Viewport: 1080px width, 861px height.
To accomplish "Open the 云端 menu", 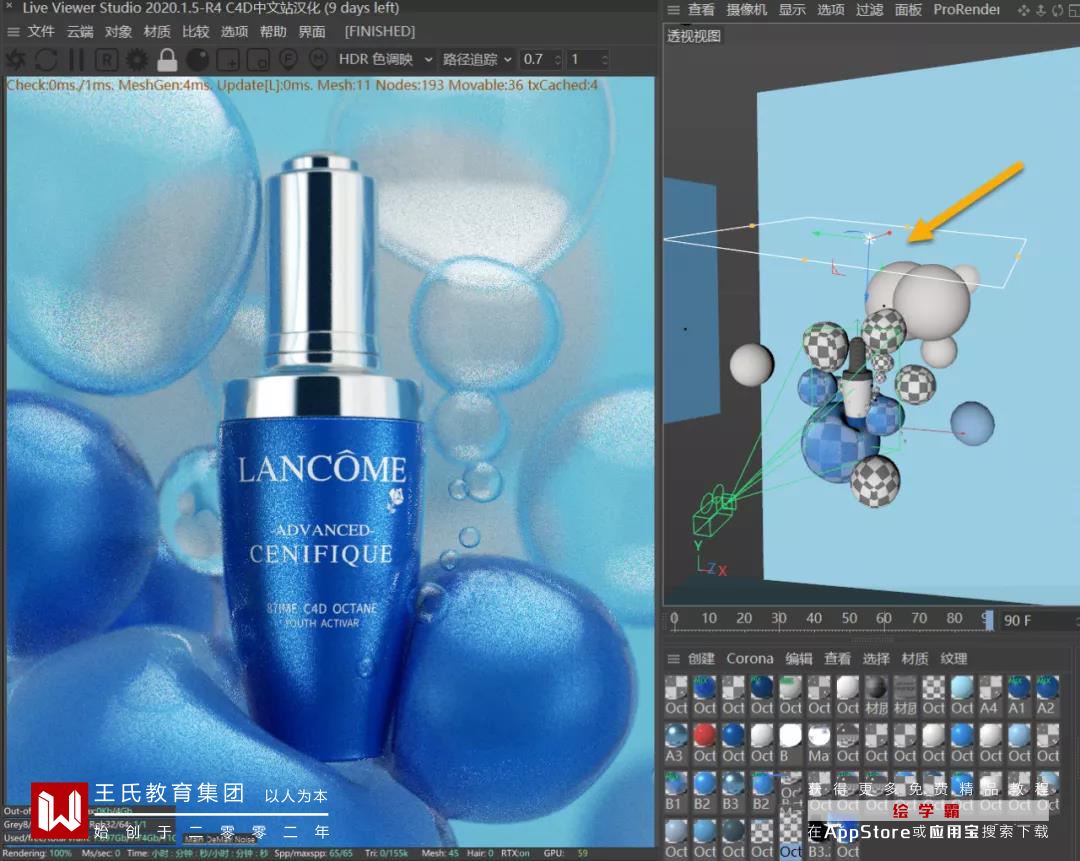I will click(80, 32).
